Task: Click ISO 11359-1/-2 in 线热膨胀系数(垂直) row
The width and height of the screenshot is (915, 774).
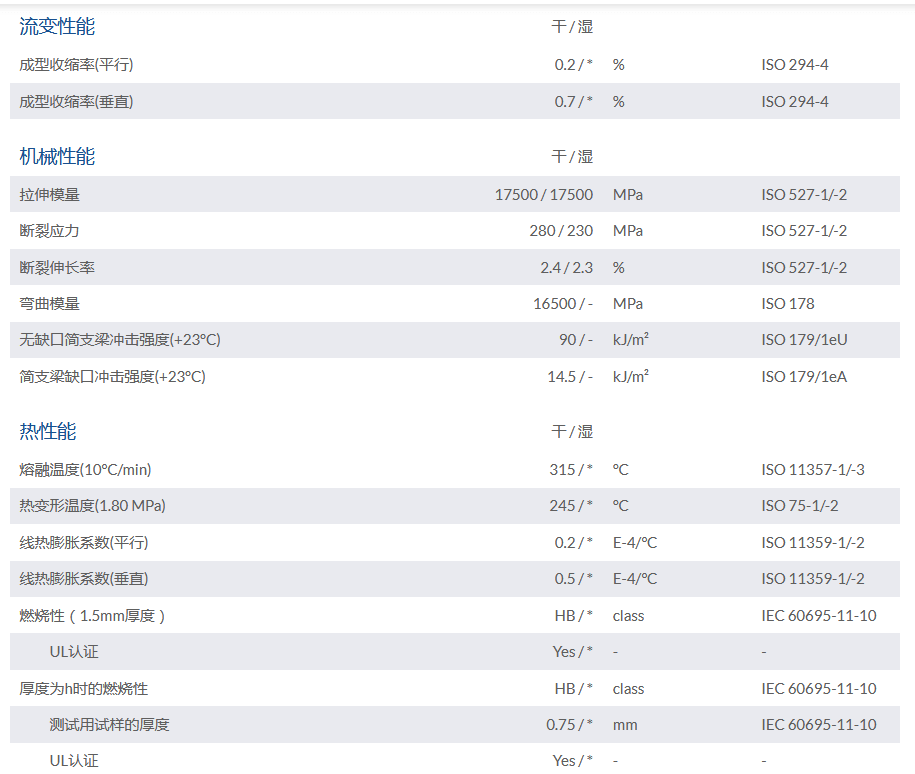Action: pyautogui.click(x=812, y=579)
